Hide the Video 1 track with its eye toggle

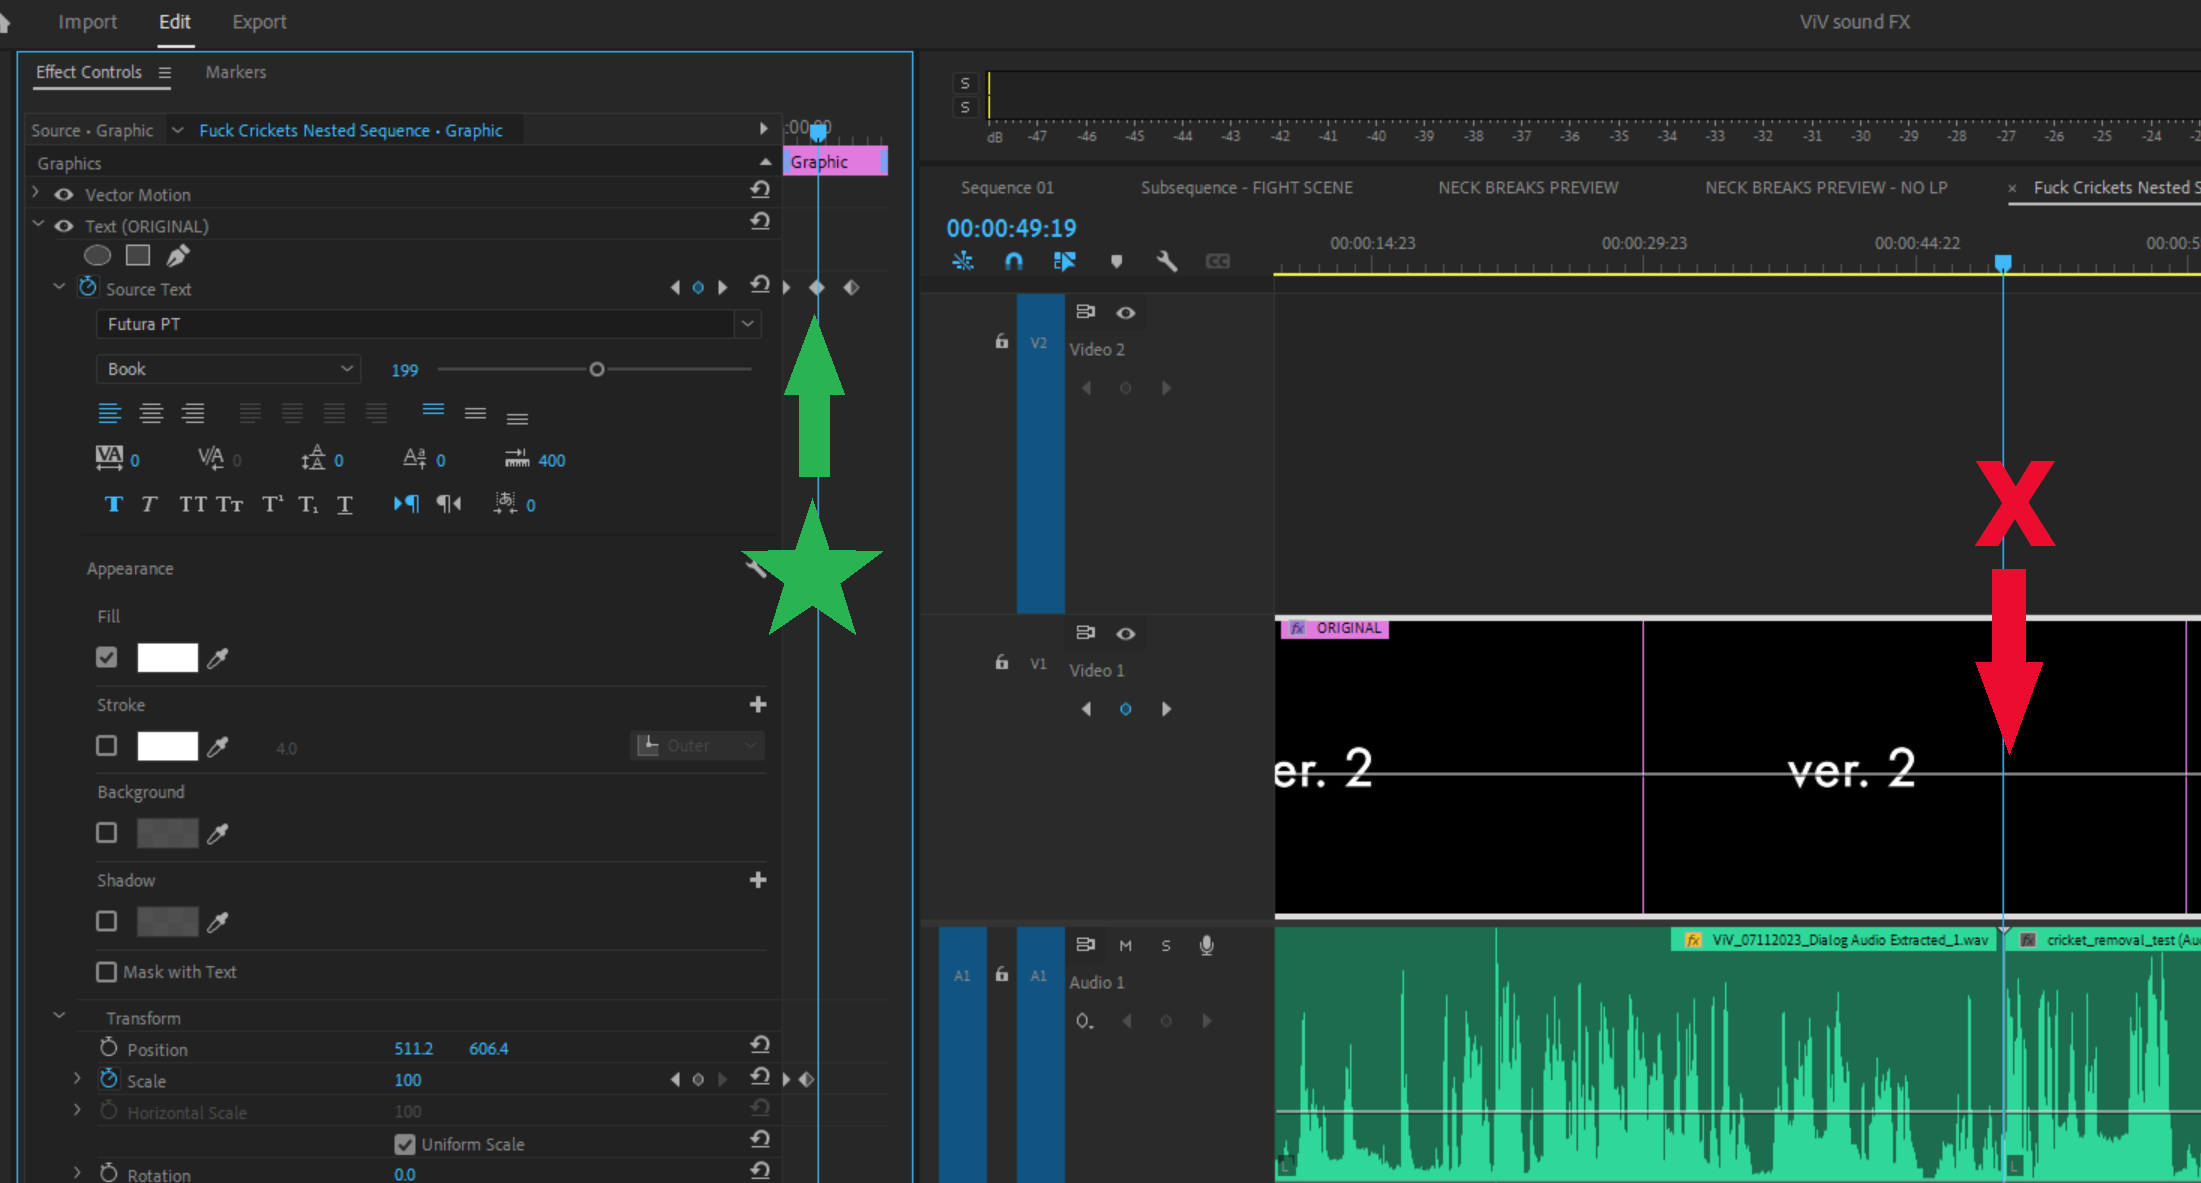tap(1125, 632)
